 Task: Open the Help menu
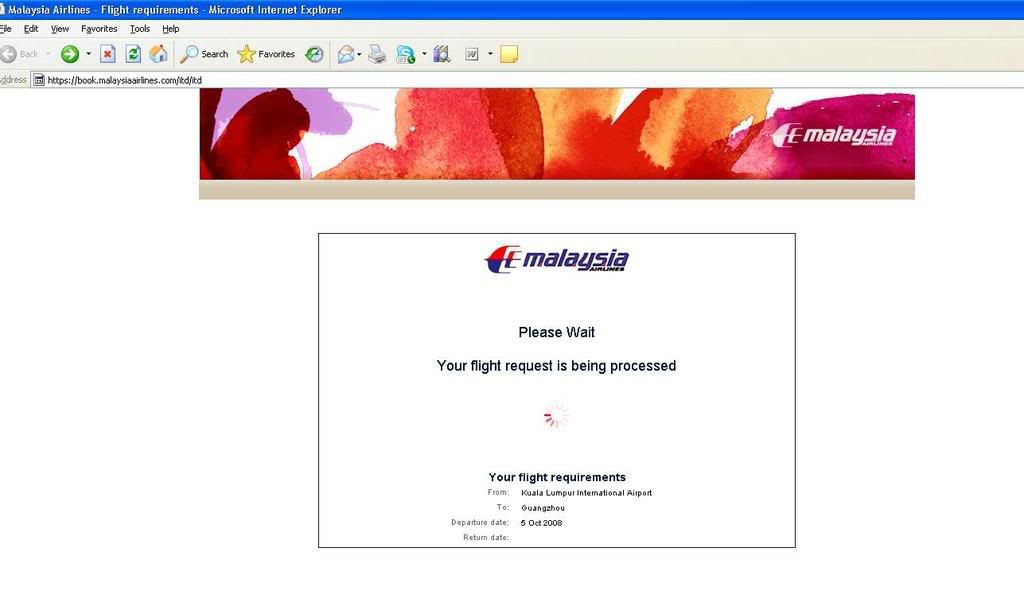pyautogui.click(x=170, y=29)
